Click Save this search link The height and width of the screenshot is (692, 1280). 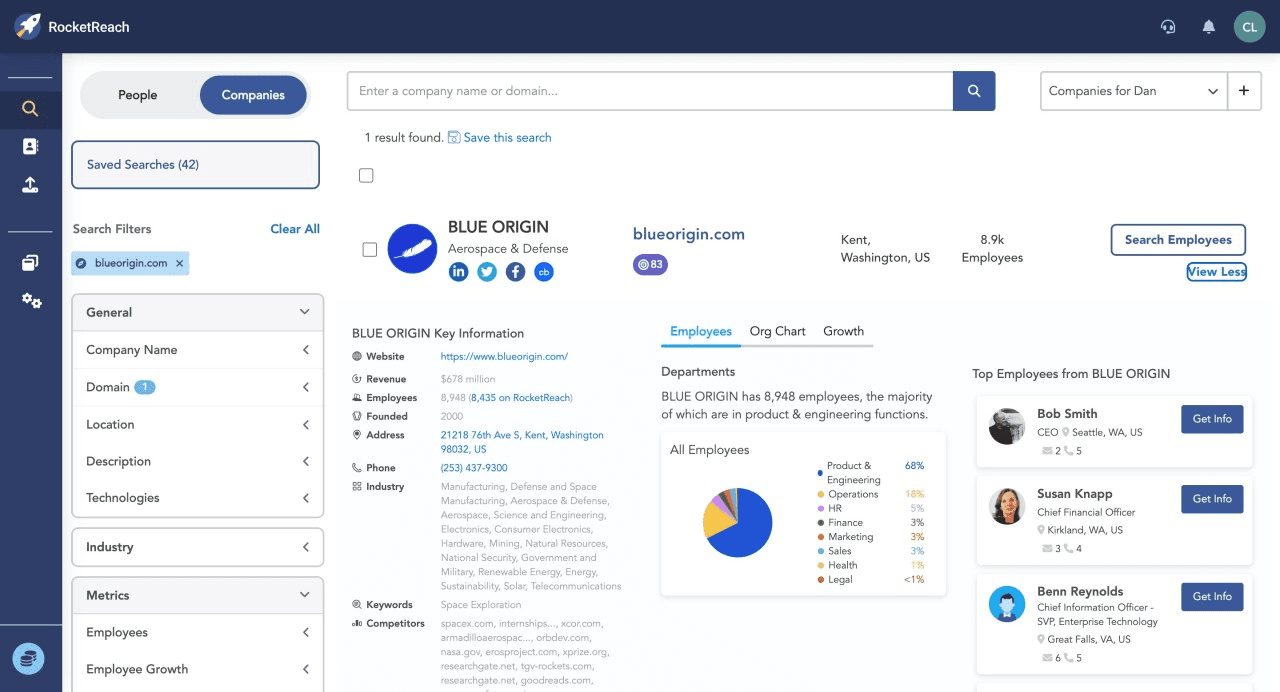(x=507, y=137)
